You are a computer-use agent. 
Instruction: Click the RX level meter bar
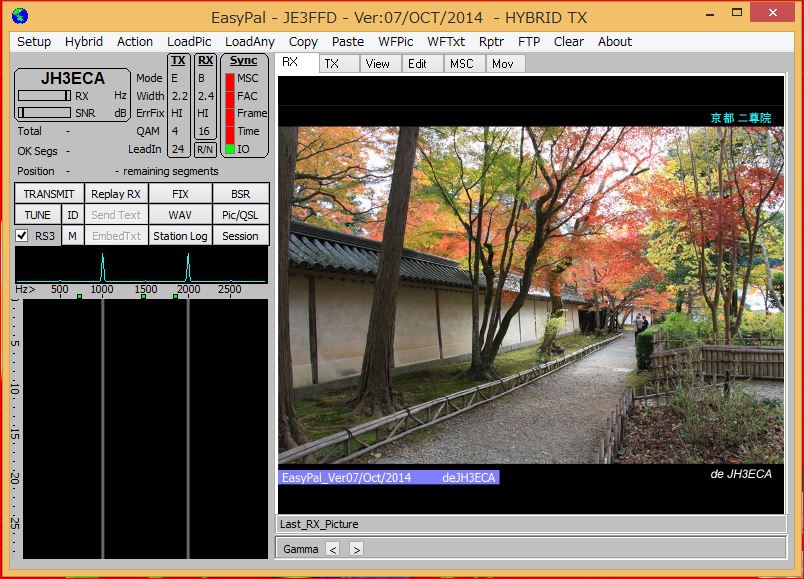pos(44,96)
